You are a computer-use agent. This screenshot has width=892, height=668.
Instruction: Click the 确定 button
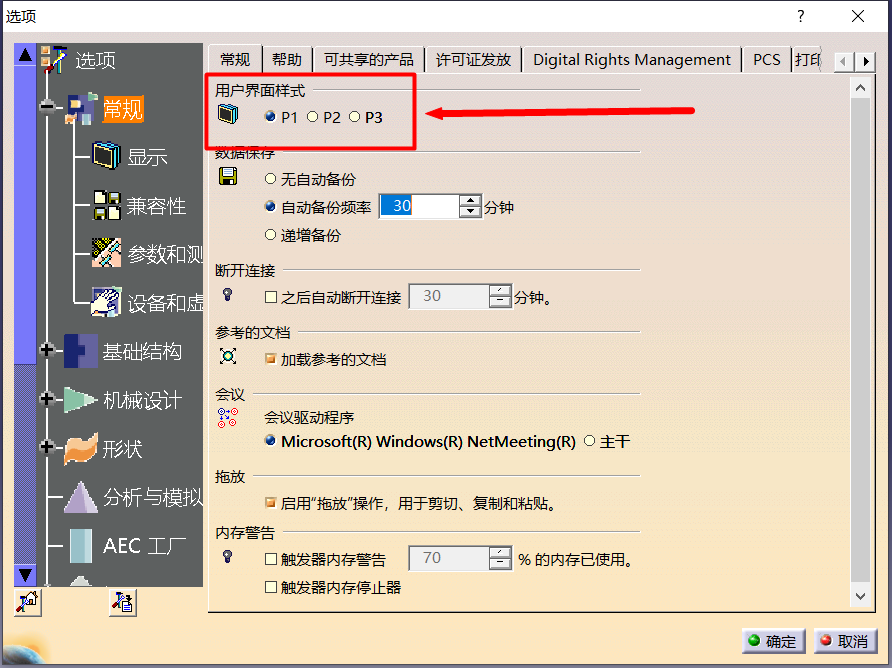(x=770, y=641)
